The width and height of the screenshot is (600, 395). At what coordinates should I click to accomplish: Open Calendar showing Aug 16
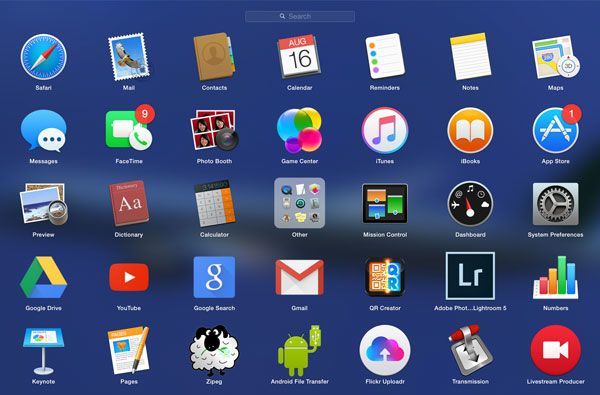pyautogui.click(x=299, y=56)
